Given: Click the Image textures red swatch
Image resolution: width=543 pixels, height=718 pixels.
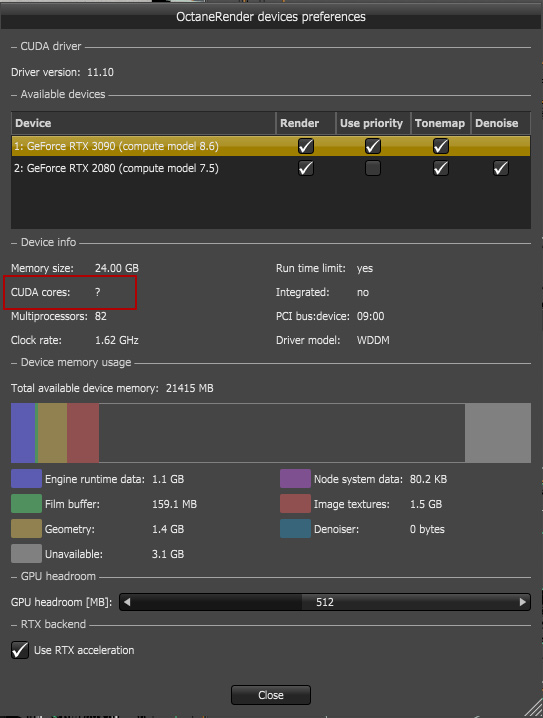Looking at the screenshot, I should [x=295, y=504].
